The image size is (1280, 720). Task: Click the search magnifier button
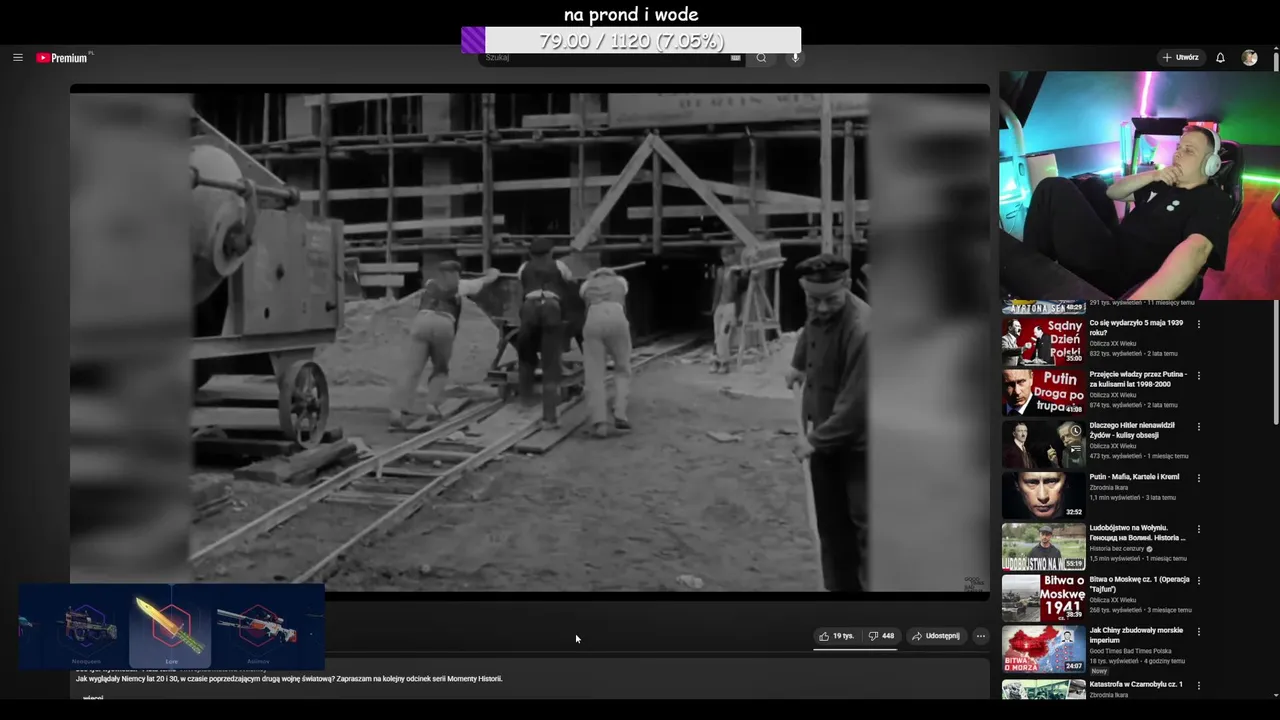click(x=762, y=58)
